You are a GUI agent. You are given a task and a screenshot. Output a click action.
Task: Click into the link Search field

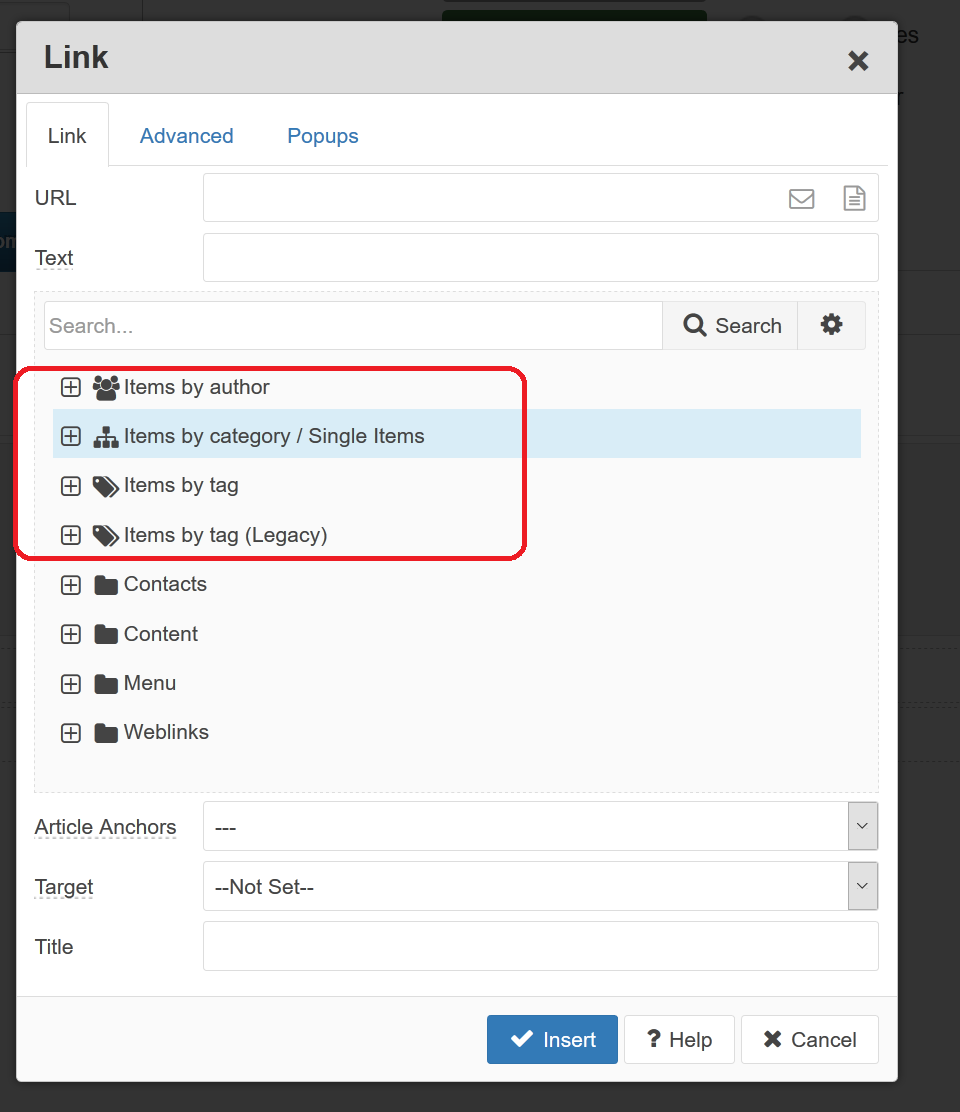tap(353, 326)
